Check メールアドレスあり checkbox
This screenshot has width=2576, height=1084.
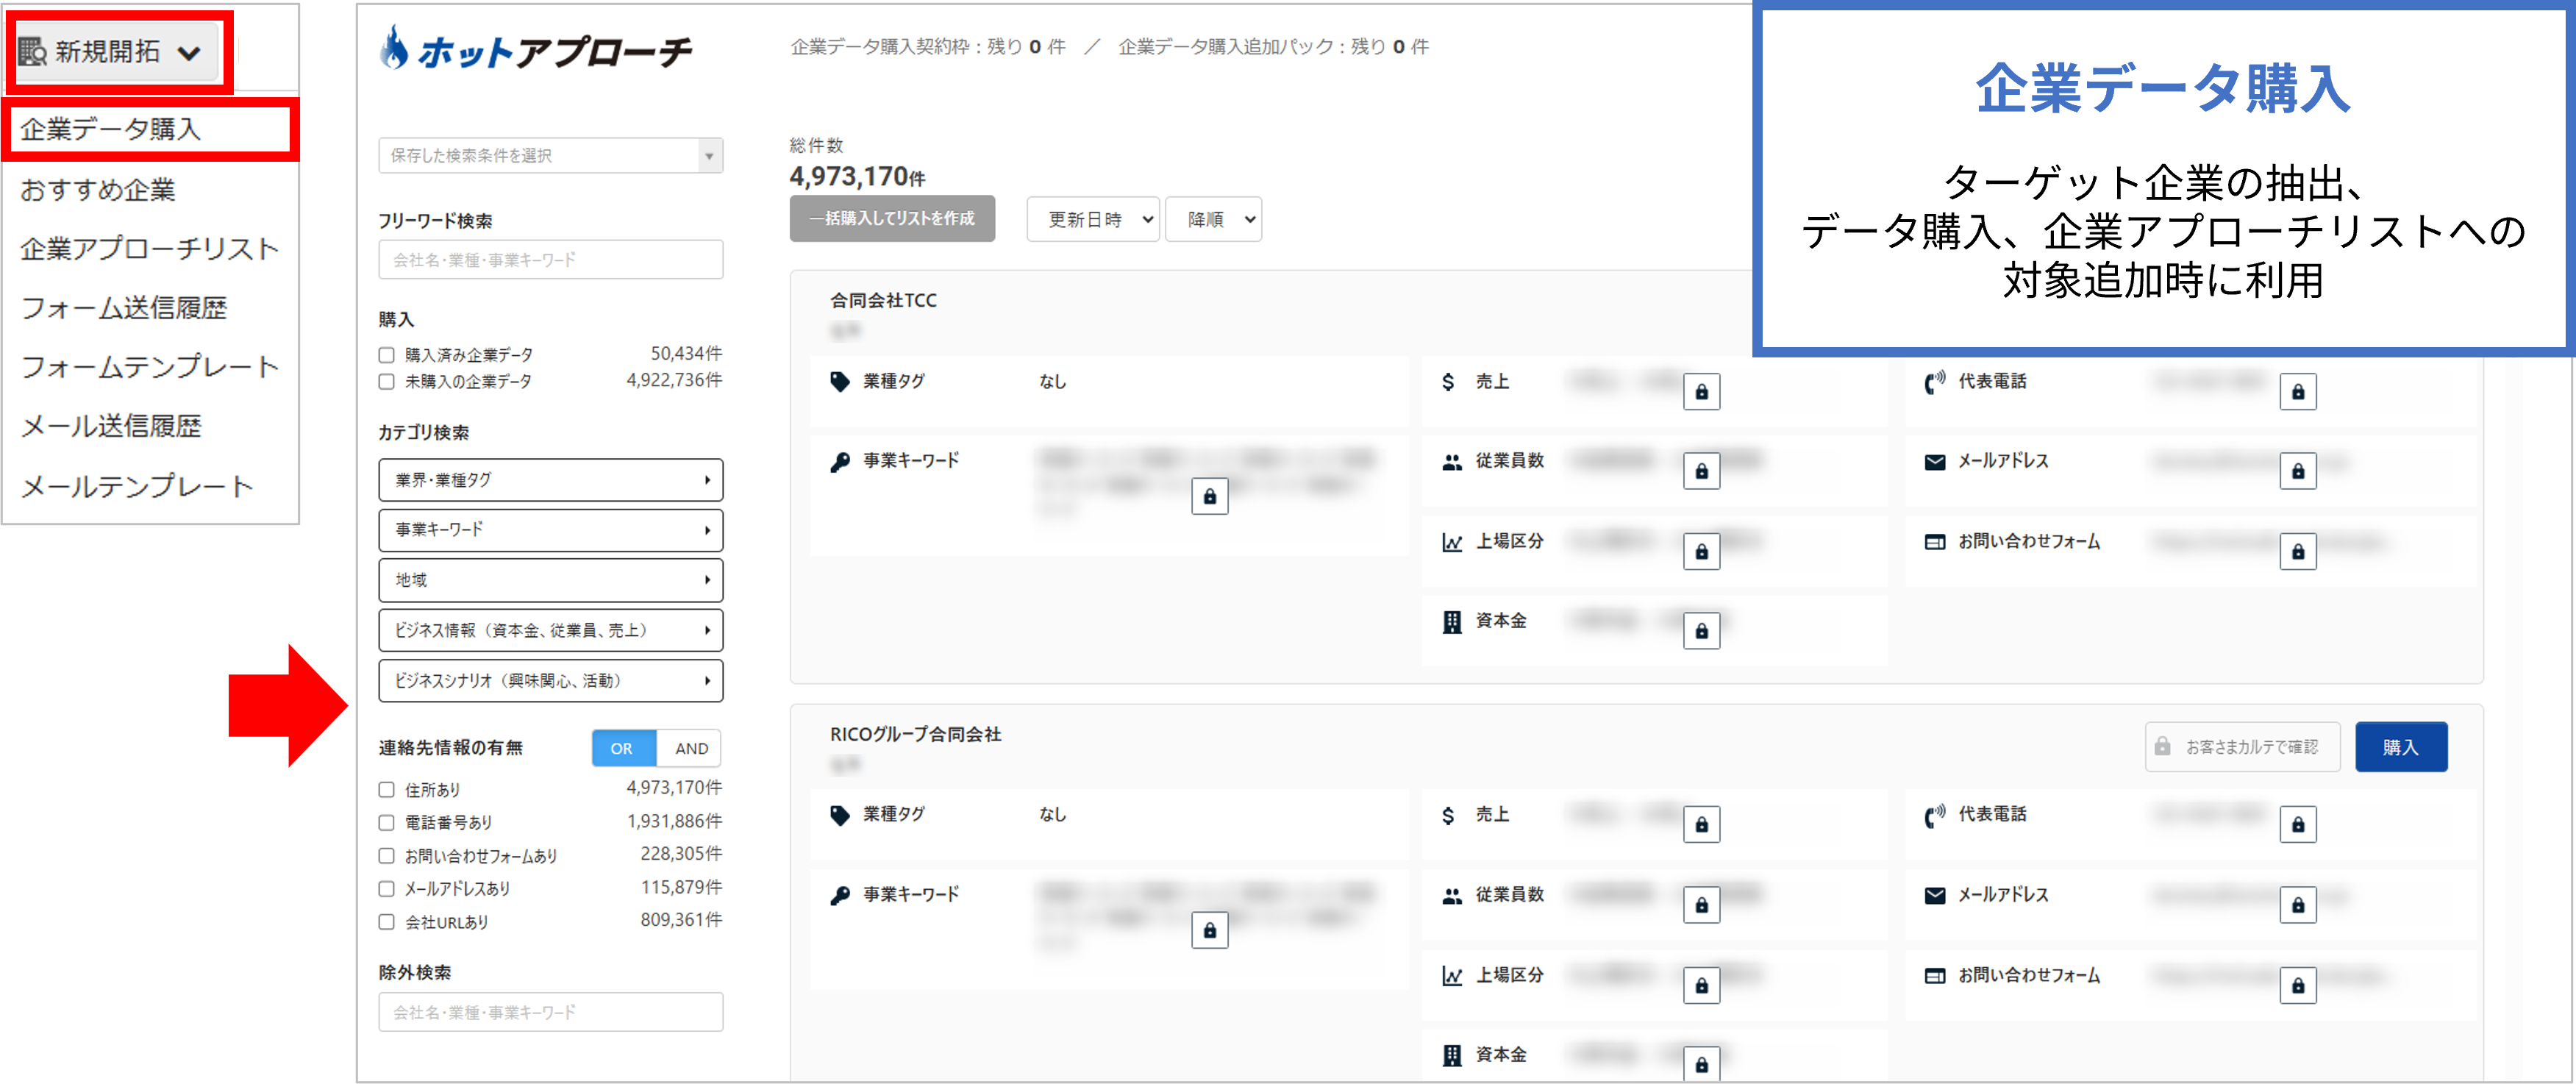tap(386, 889)
